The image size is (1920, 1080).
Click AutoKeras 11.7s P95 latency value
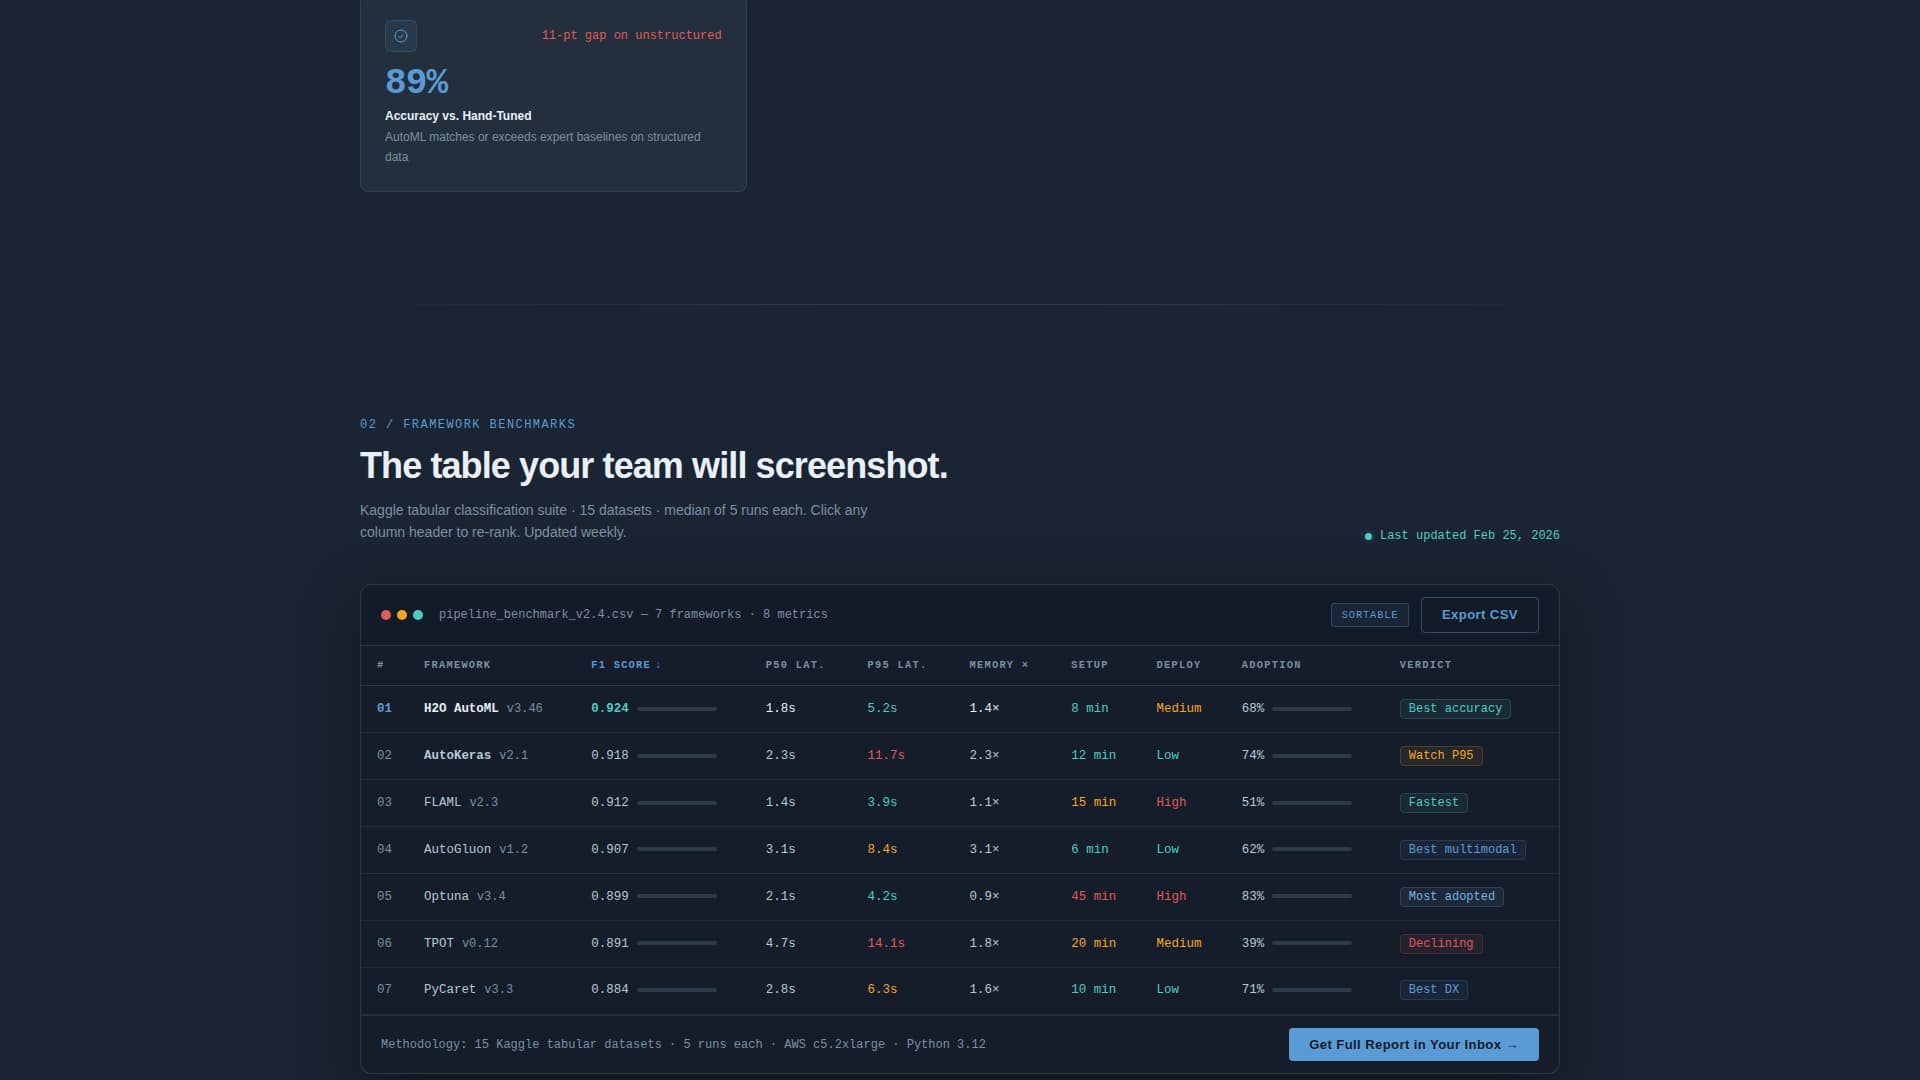coord(886,756)
